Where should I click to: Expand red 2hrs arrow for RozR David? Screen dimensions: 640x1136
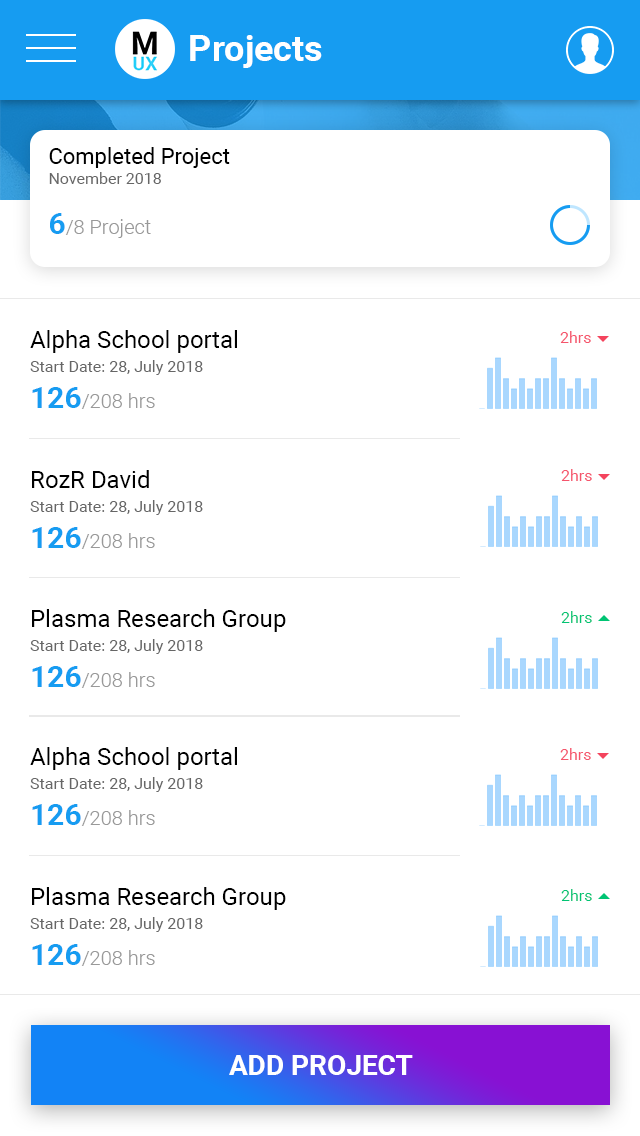coord(603,477)
